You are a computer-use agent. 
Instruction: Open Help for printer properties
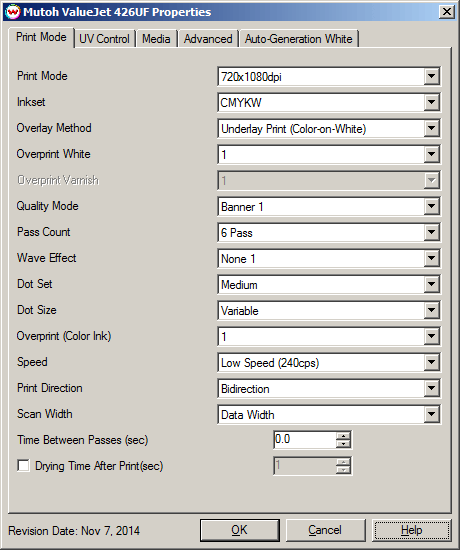[x=412, y=530]
